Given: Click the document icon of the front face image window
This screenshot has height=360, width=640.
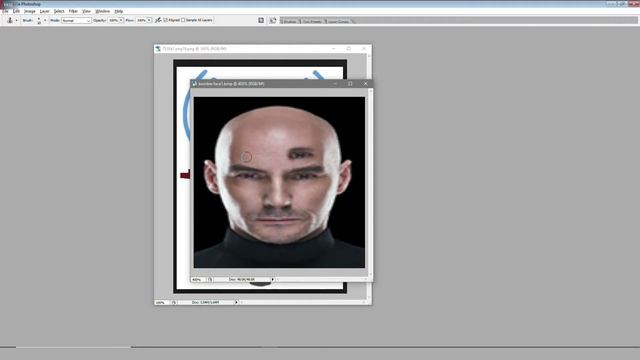Looking at the screenshot, I should click(x=195, y=84).
